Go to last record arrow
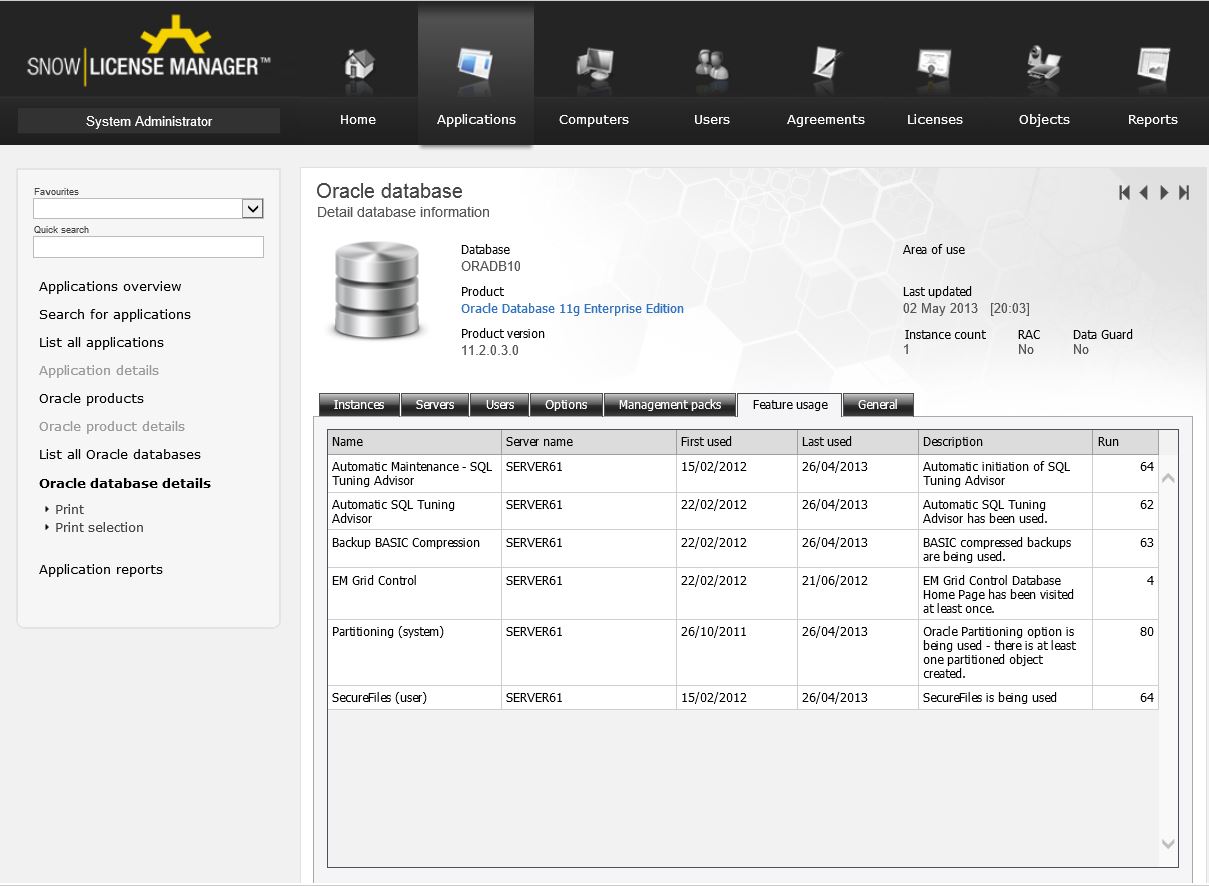 [x=1184, y=193]
